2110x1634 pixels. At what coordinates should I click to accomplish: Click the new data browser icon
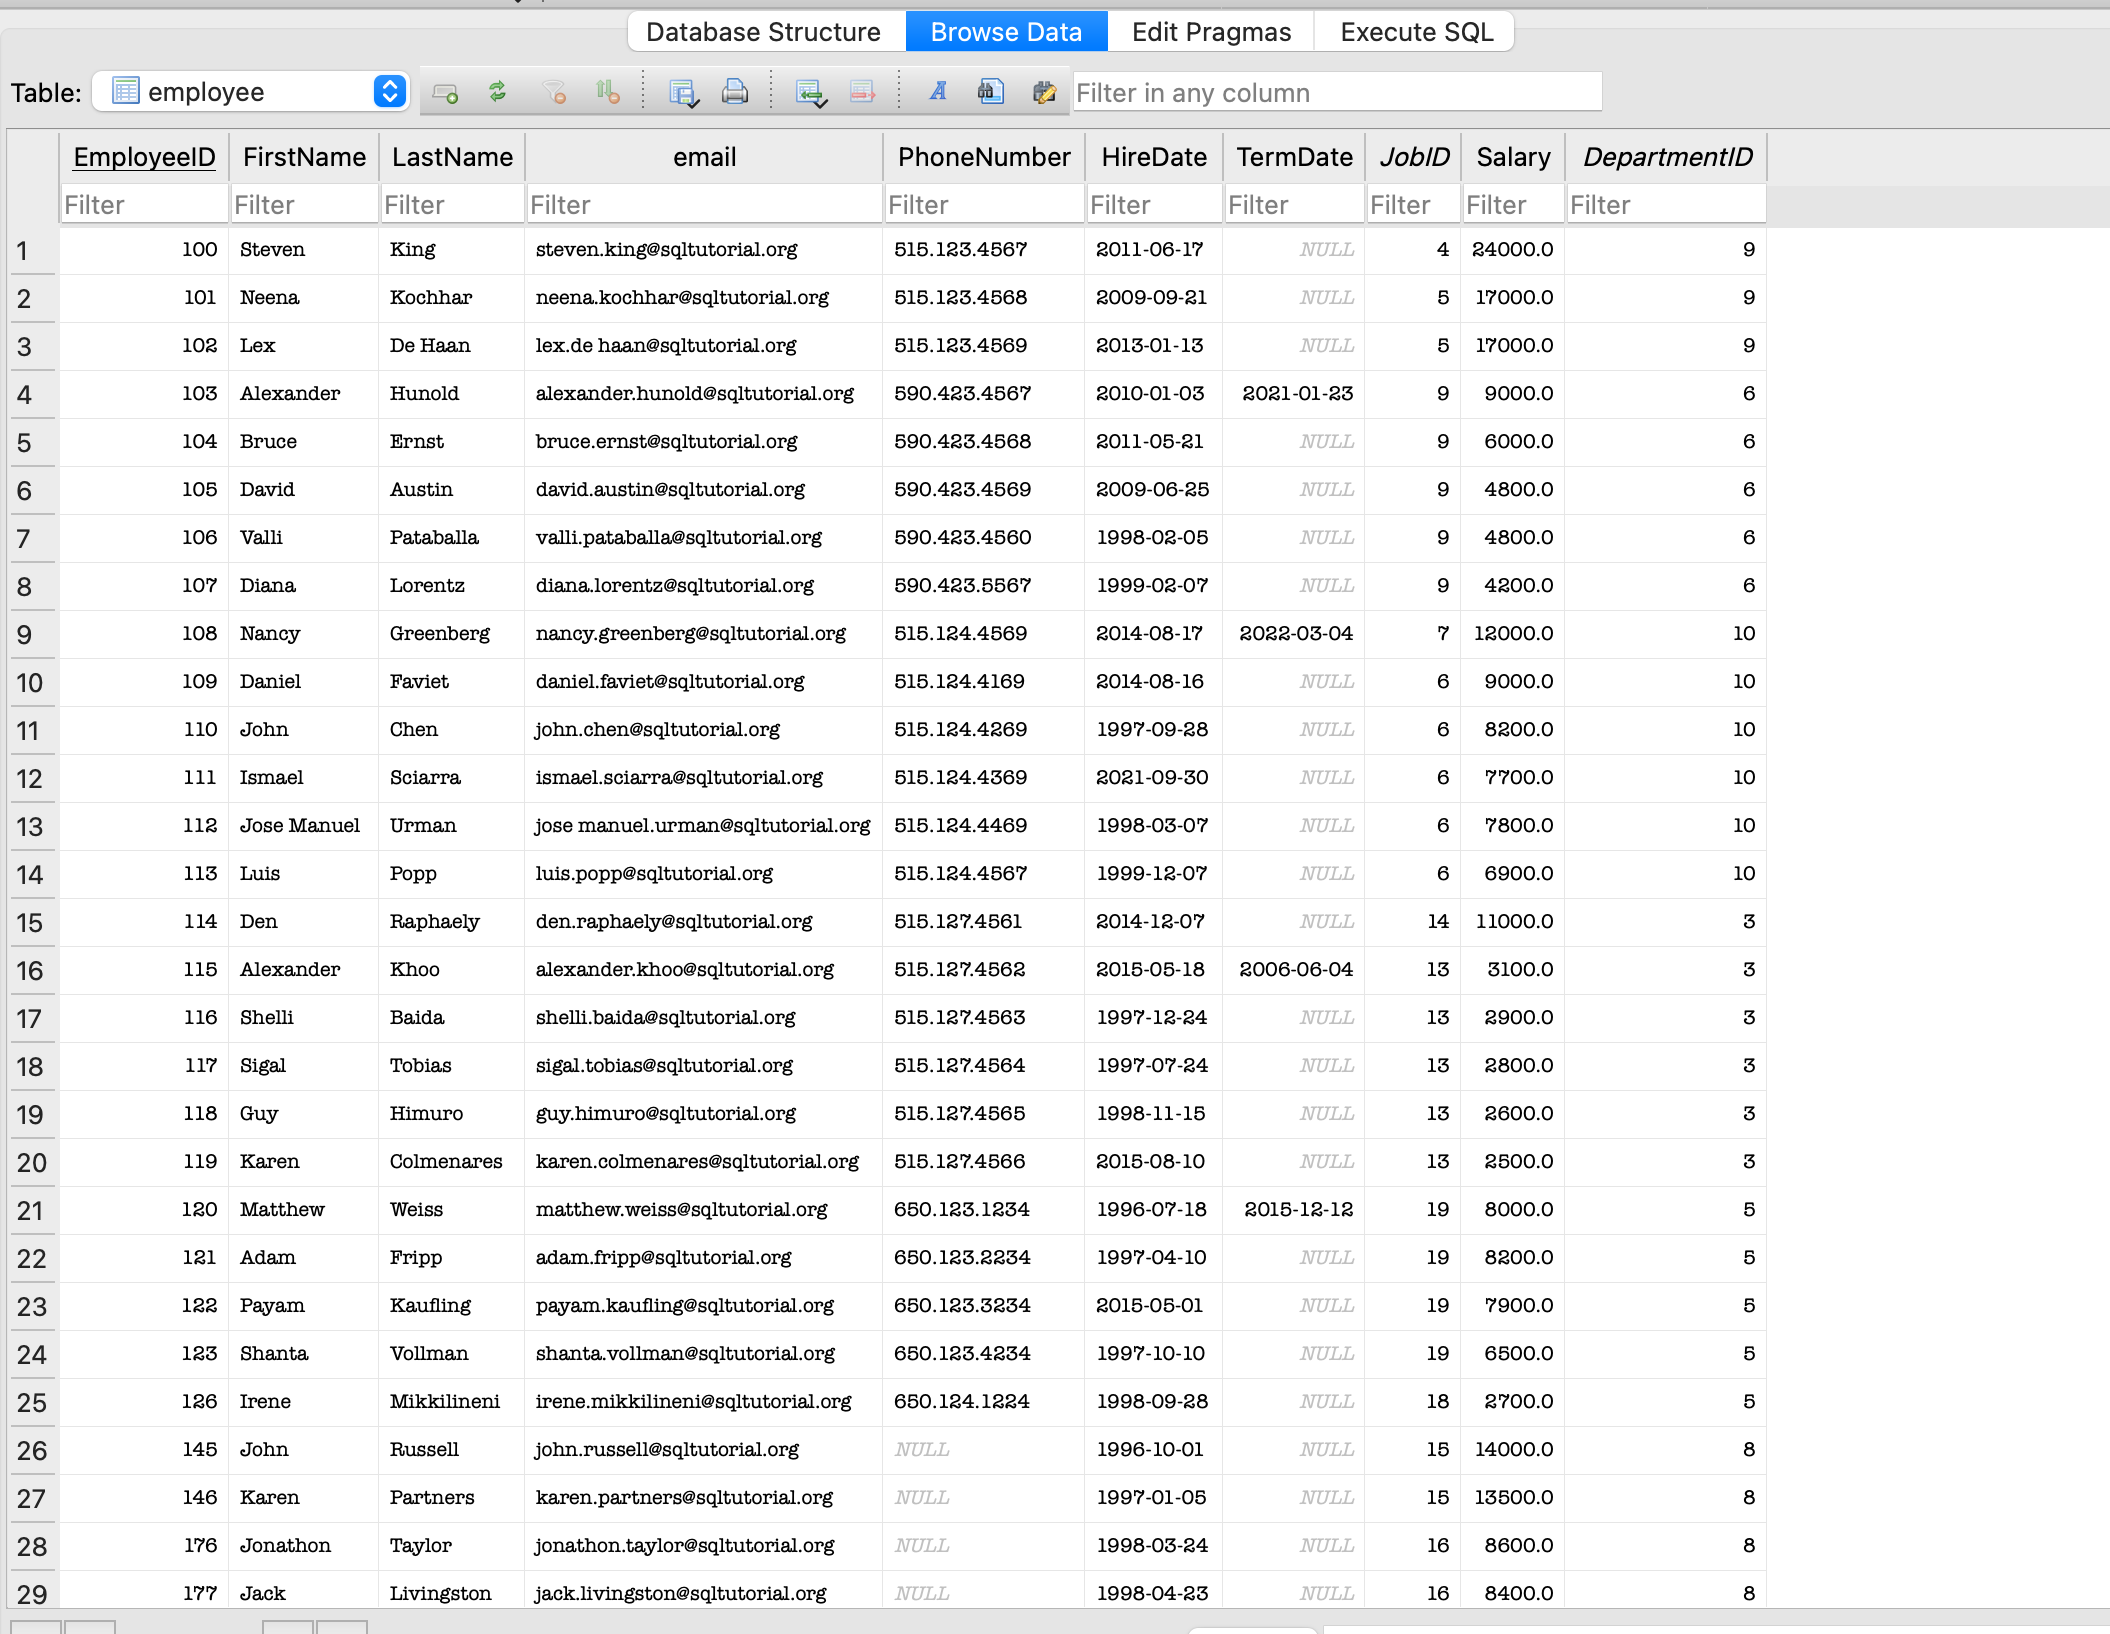tap(445, 92)
